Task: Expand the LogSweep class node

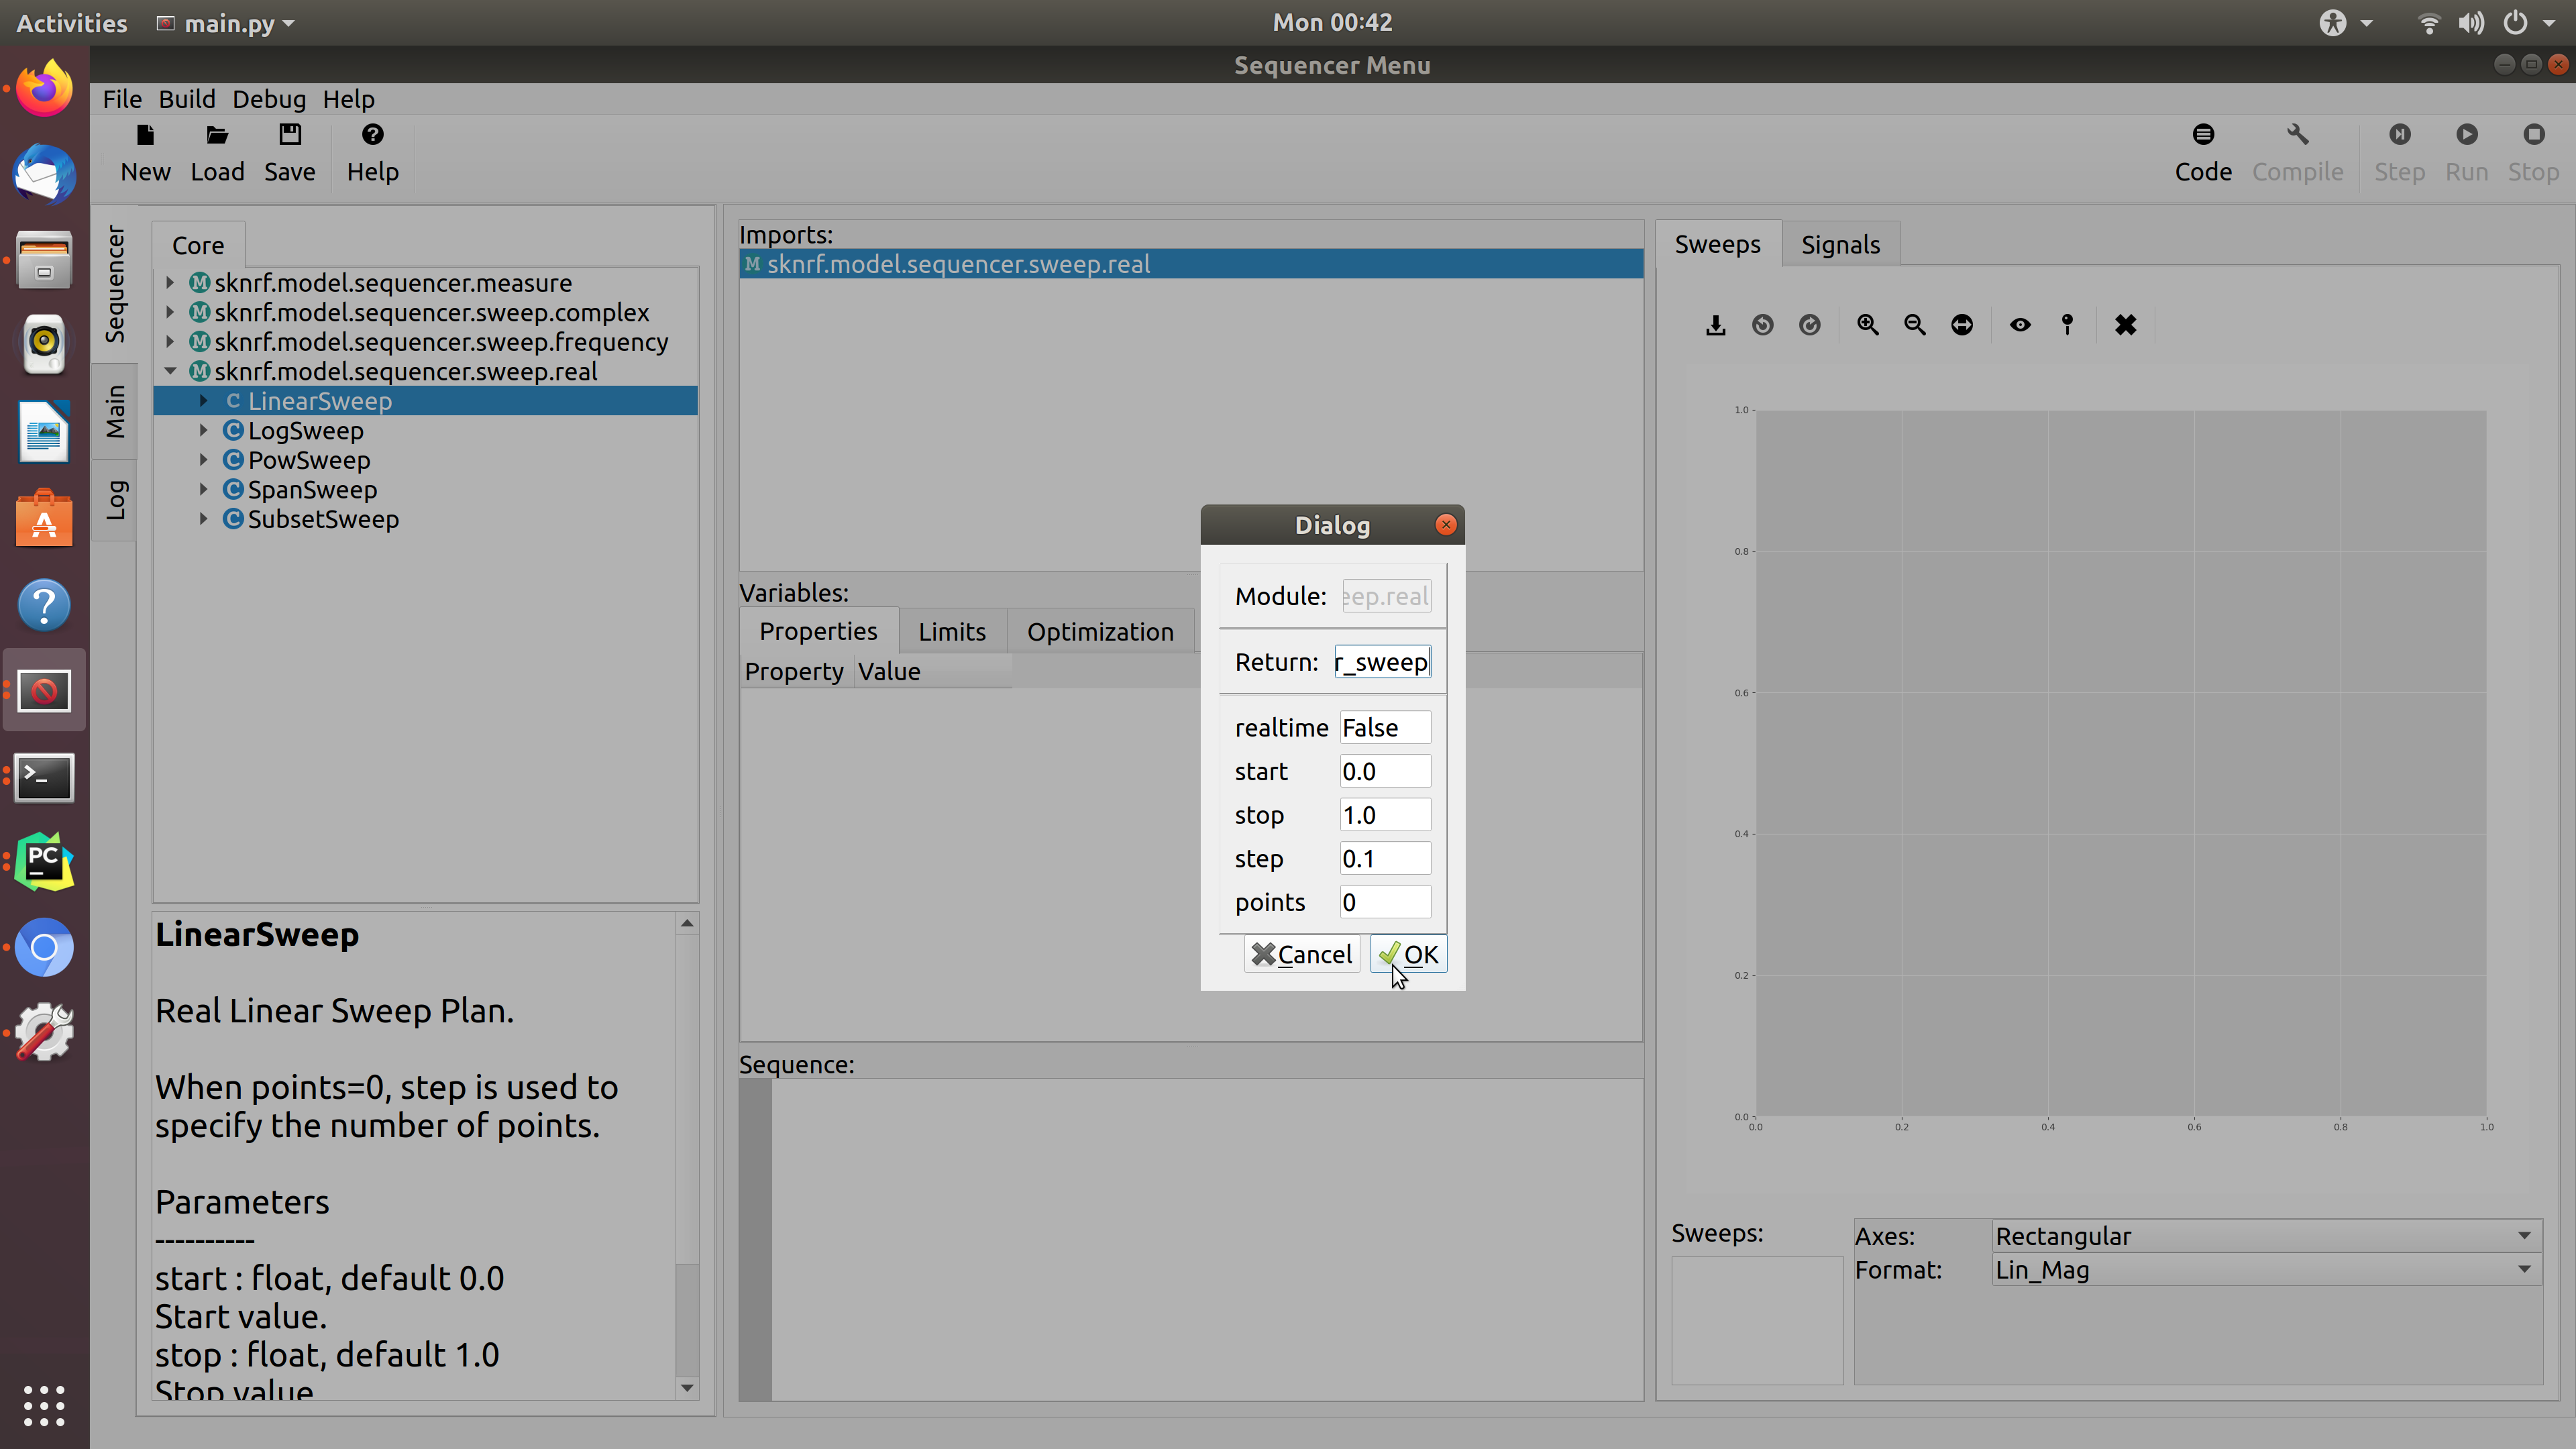Action: pyautogui.click(x=204, y=431)
